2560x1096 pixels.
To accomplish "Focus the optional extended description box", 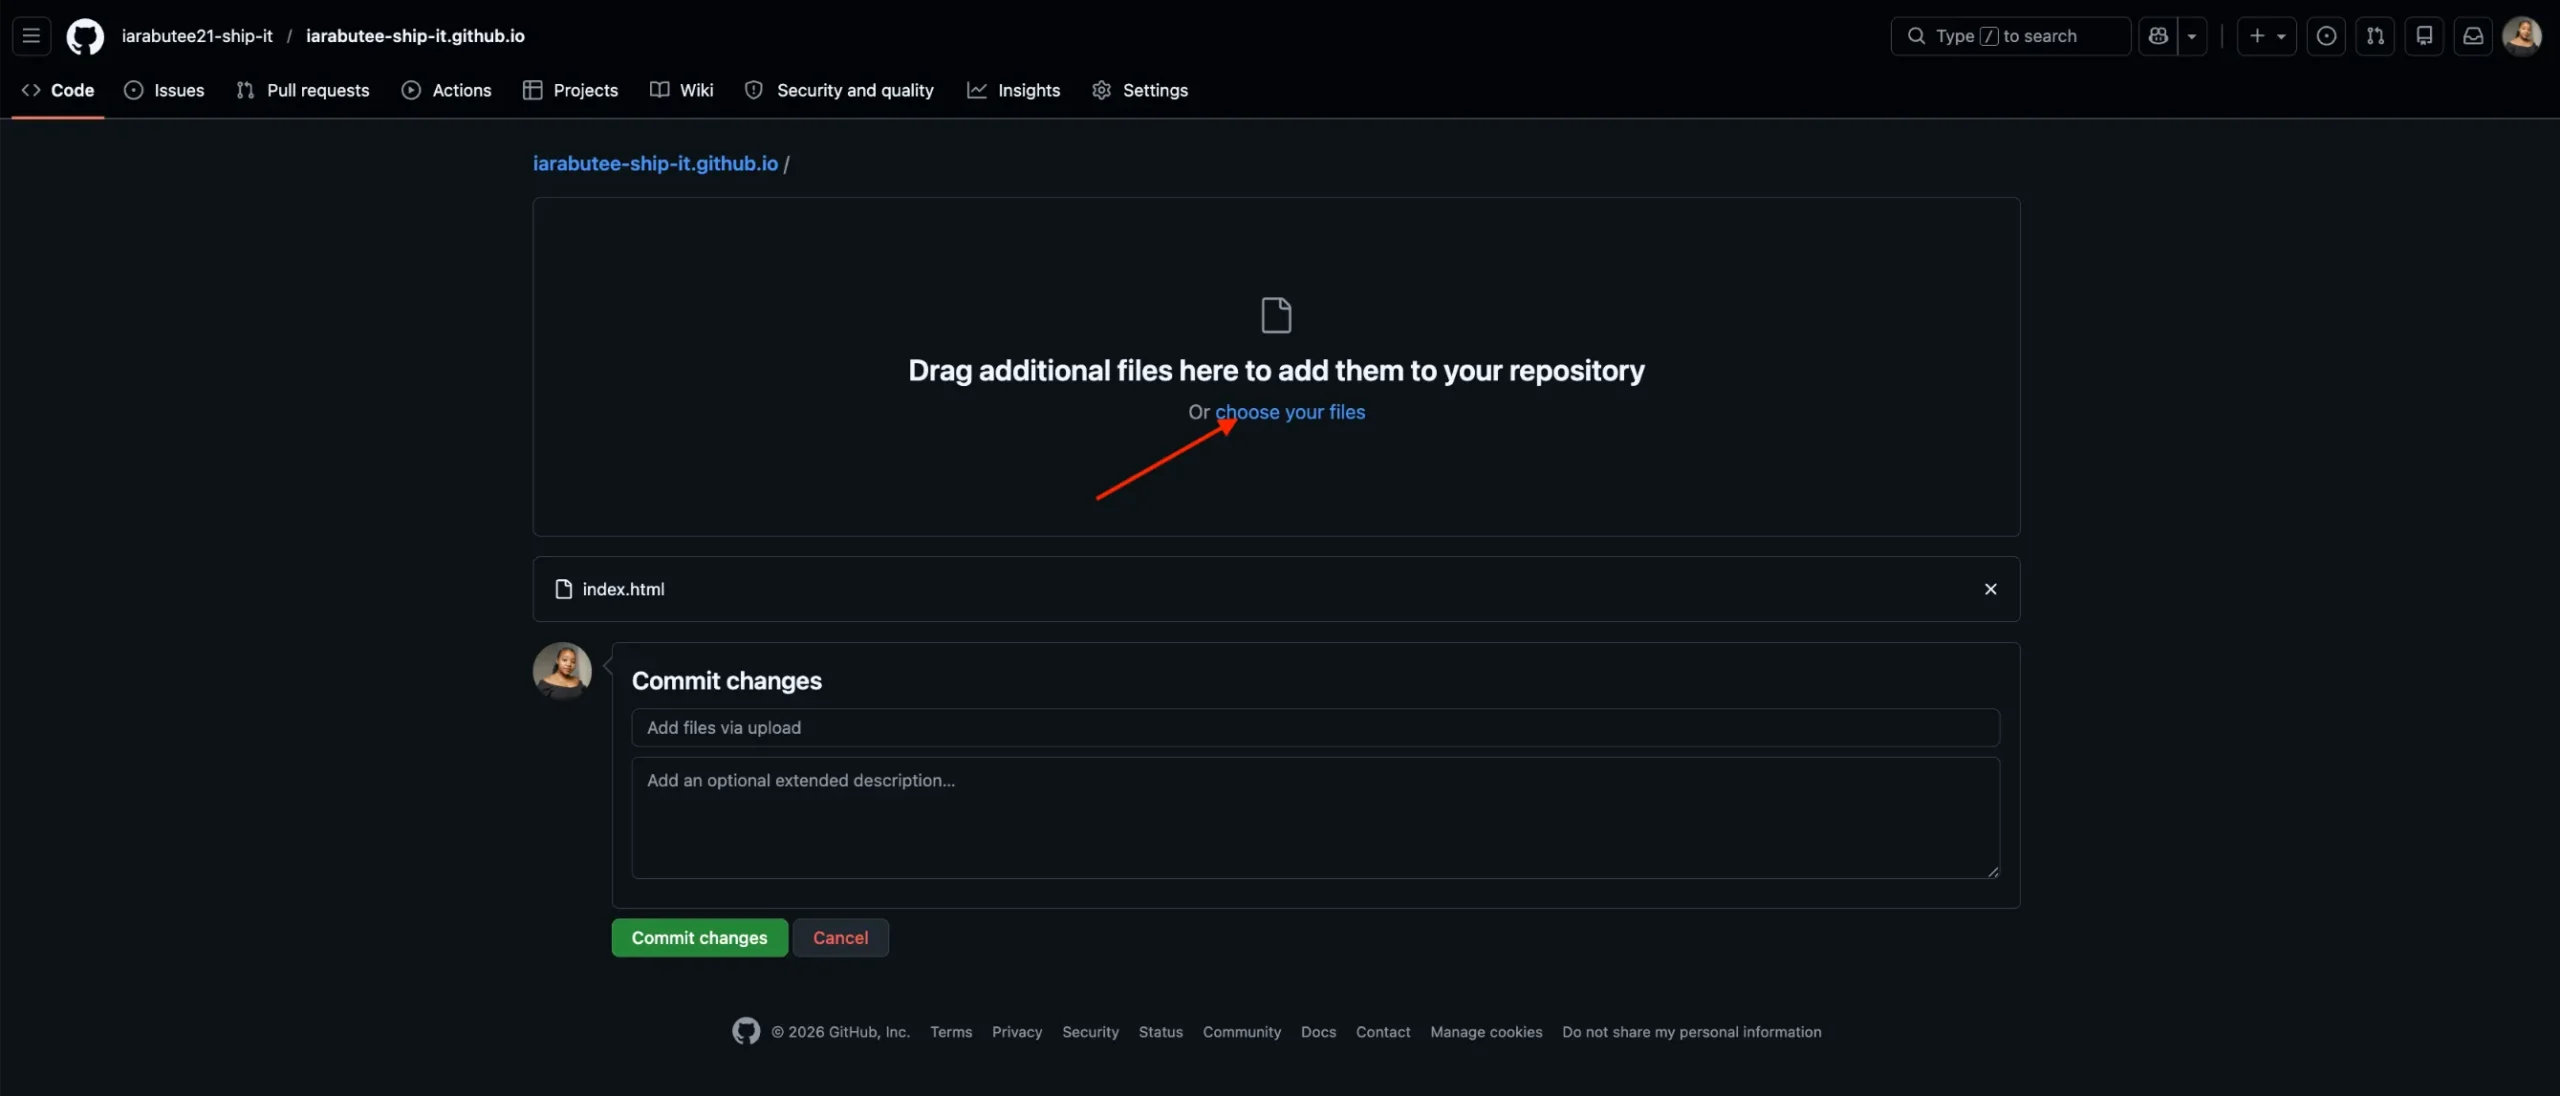I will (1315, 818).
